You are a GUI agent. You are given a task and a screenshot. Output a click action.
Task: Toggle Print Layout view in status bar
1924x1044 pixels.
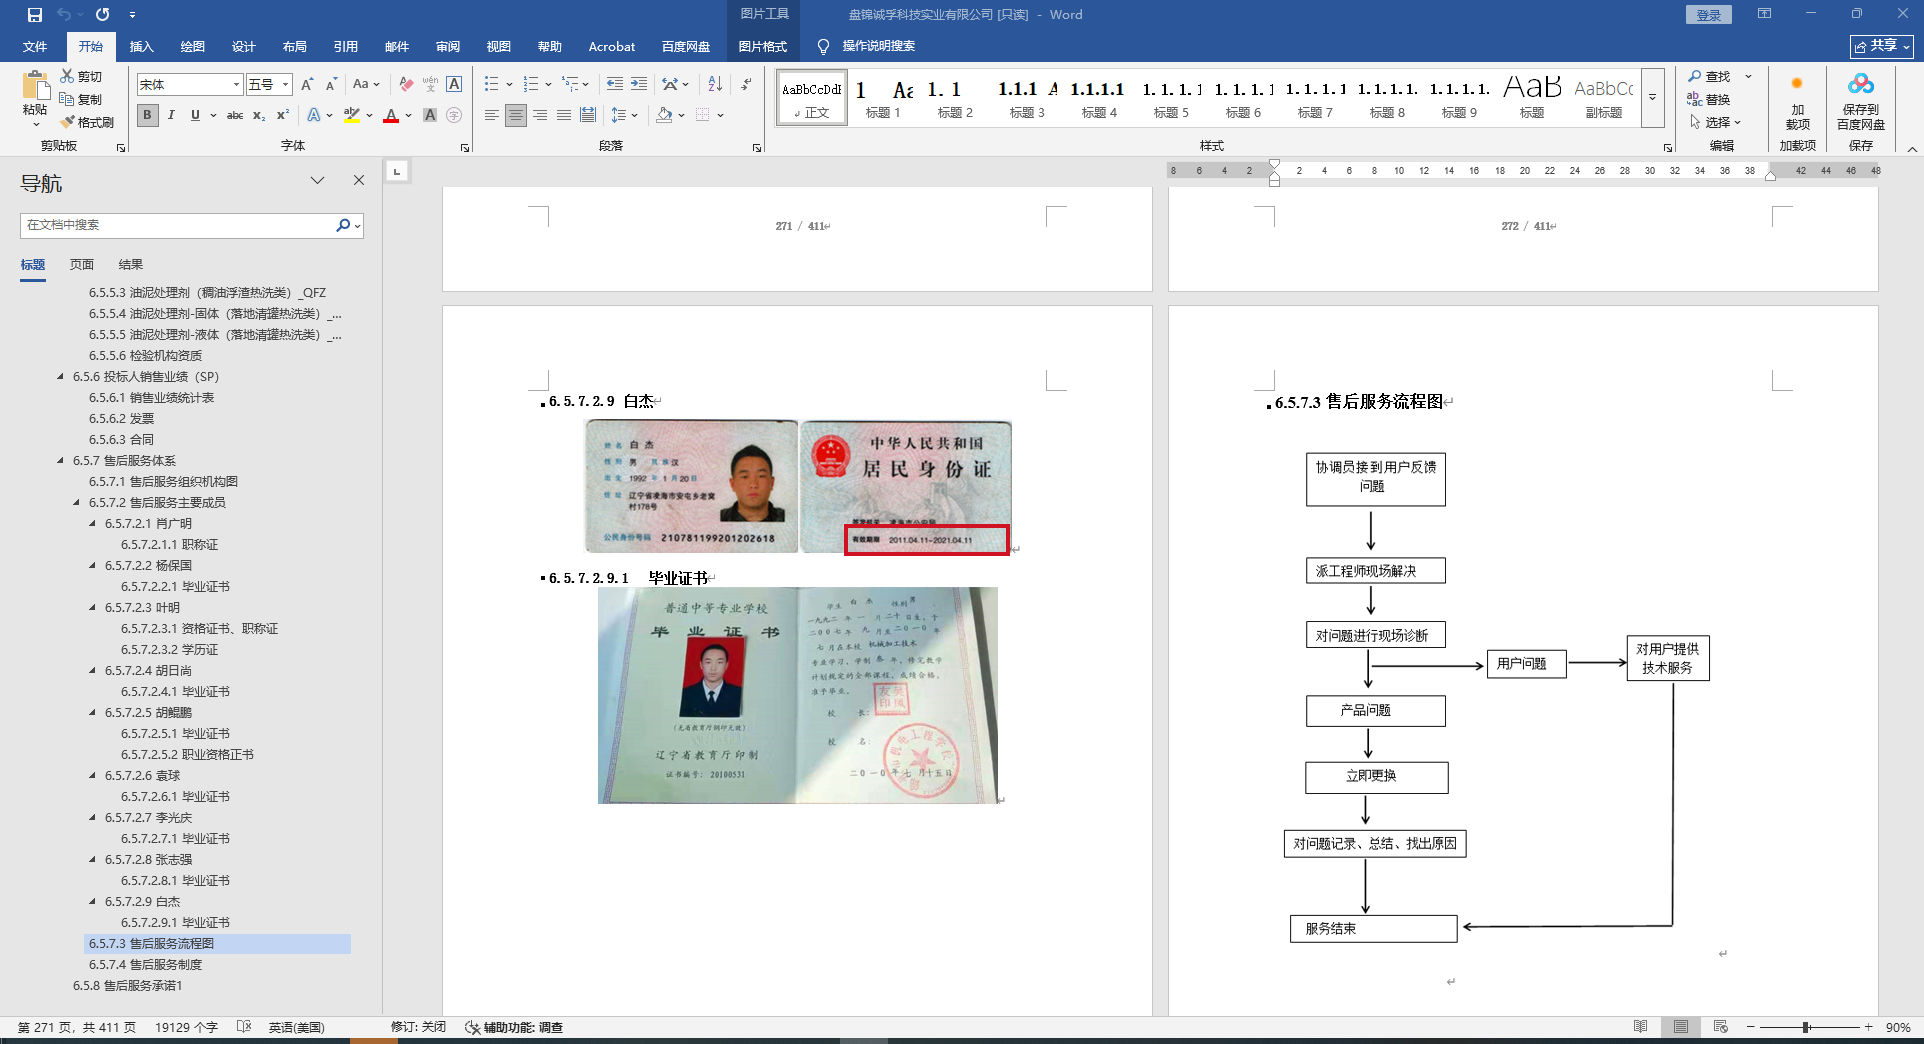click(x=1680, y=1027)
